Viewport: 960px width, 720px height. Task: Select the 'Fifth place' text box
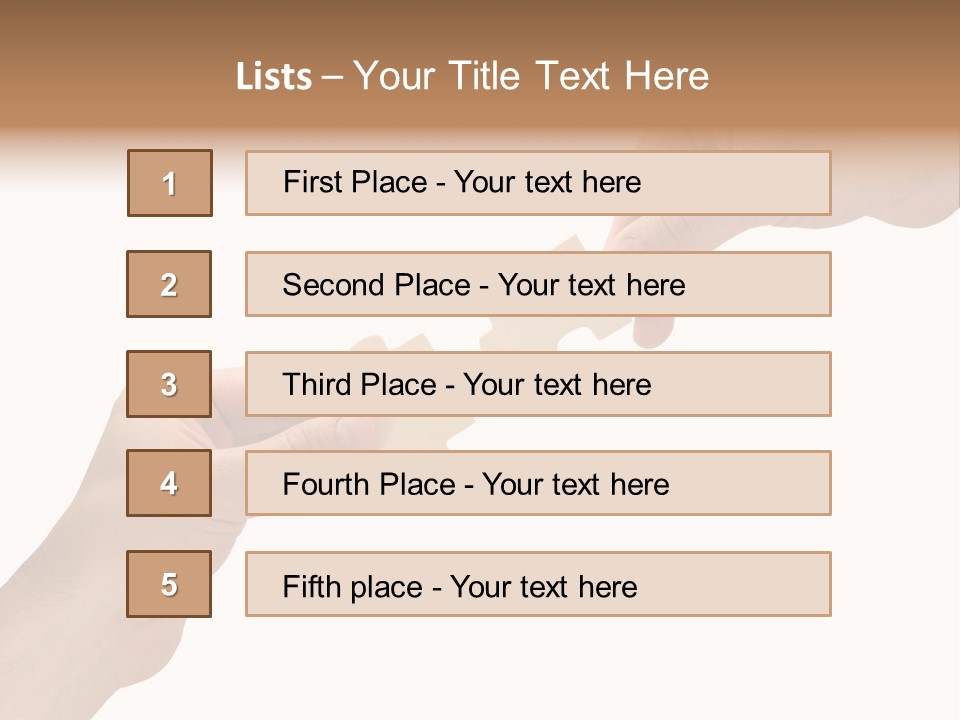click(x=538, y=584)
